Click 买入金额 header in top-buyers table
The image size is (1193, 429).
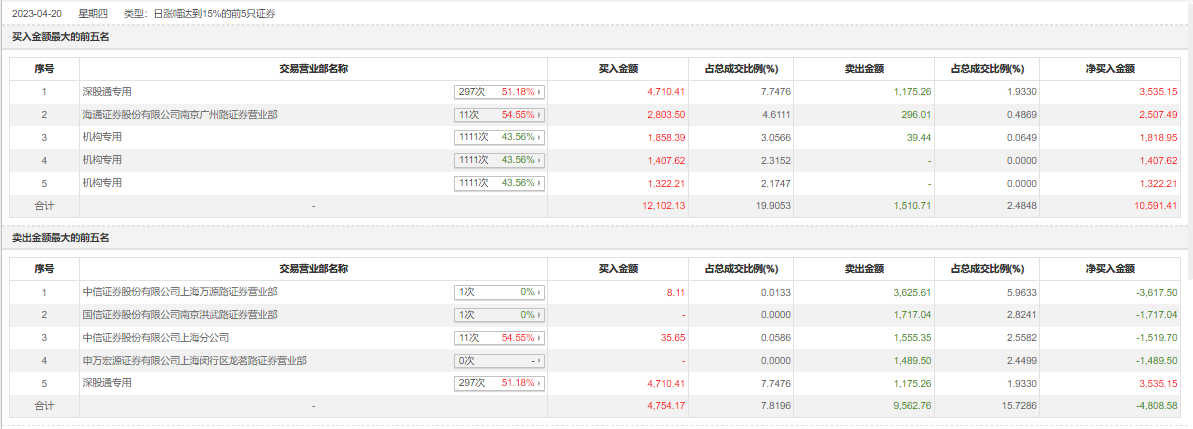618,68
